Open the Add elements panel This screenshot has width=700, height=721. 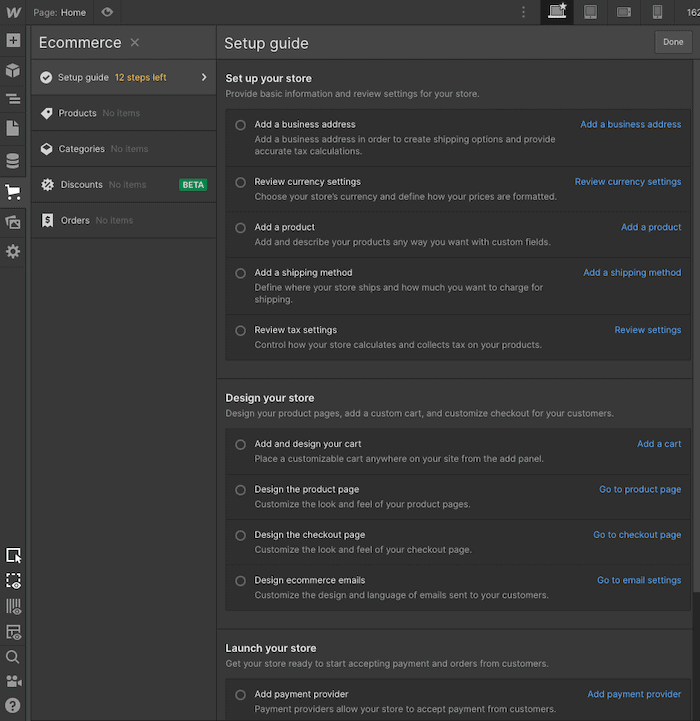click(13, 40)
